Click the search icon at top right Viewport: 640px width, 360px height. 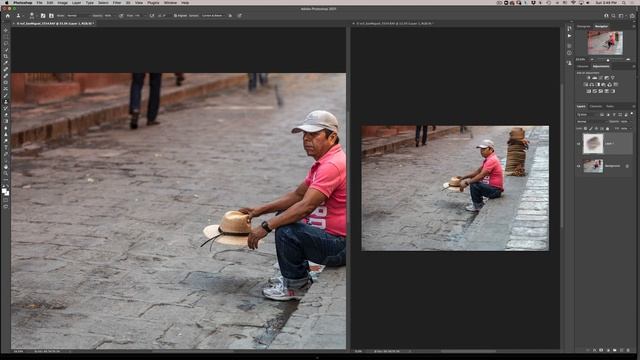pos(613,16)
